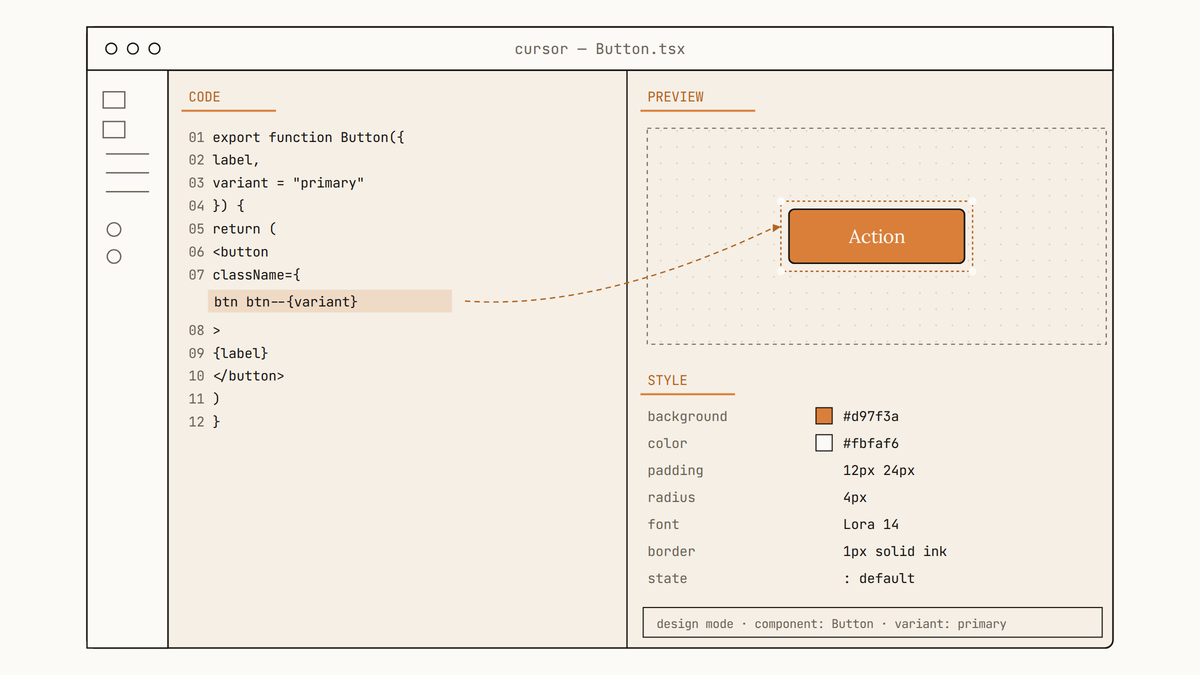
Task: Select the font value Lora 14
Action: click(x=871, y=524)
